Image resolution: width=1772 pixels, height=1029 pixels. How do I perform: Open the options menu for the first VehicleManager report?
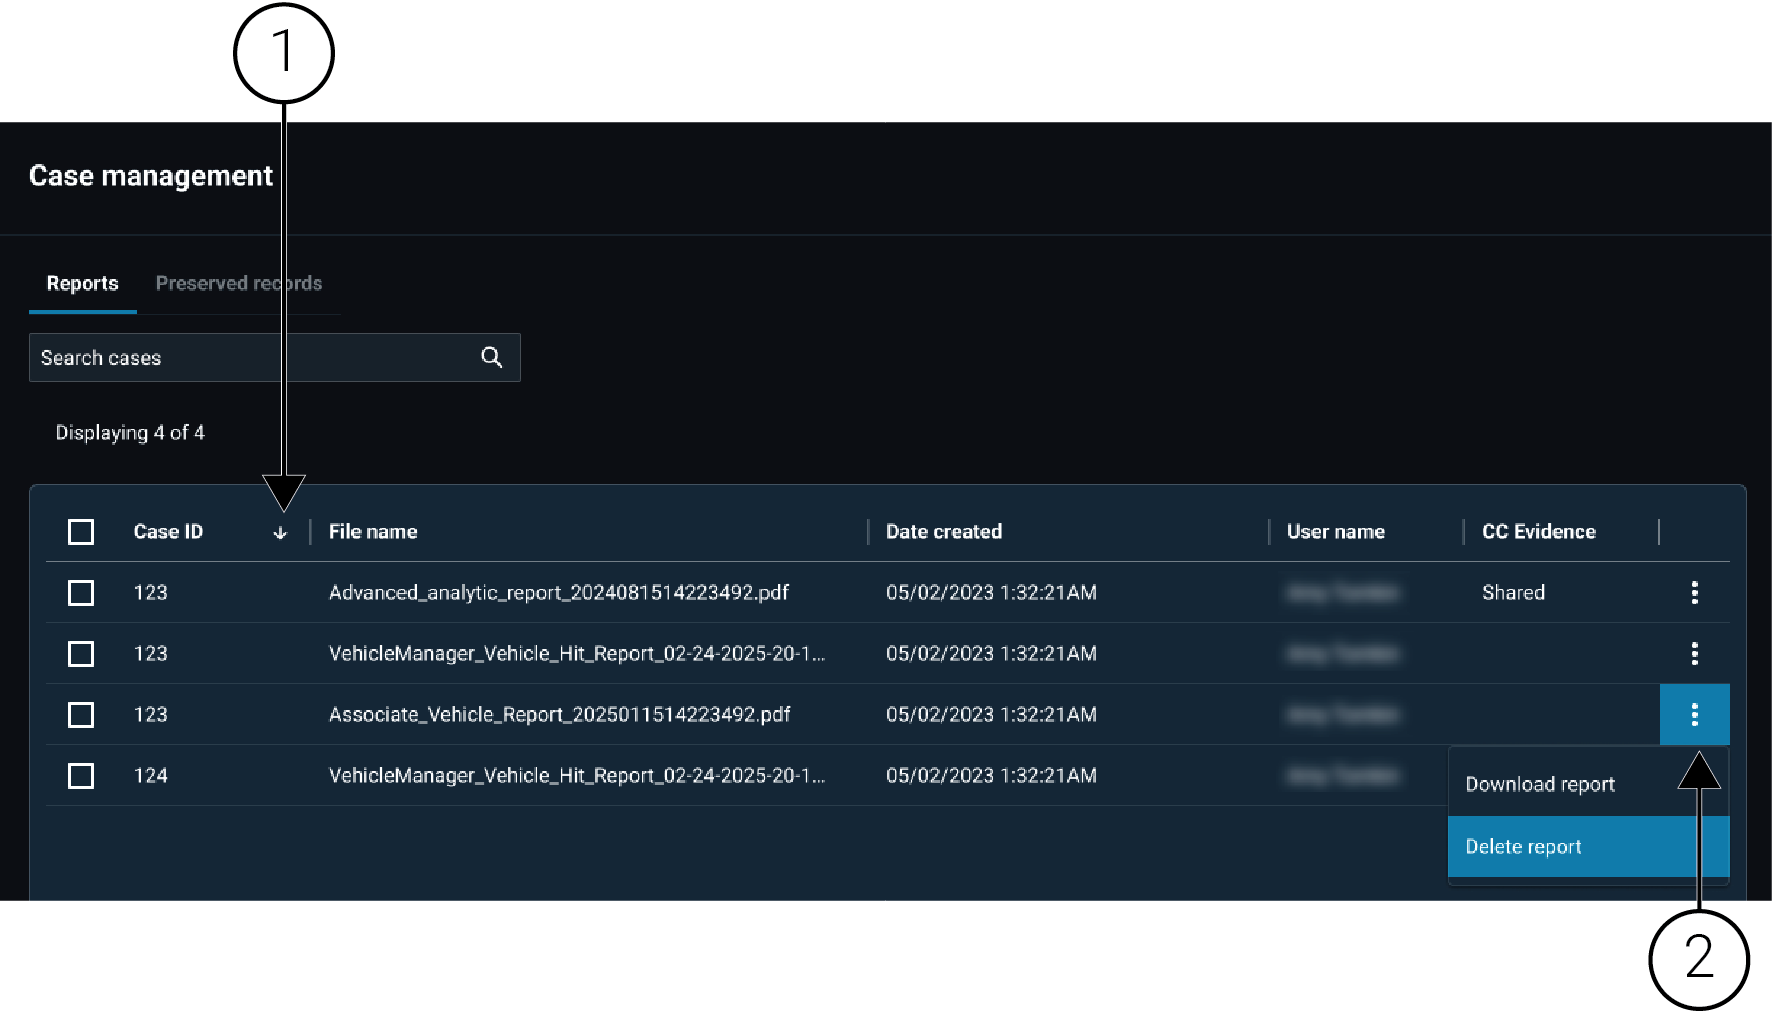coord(1695,653)
